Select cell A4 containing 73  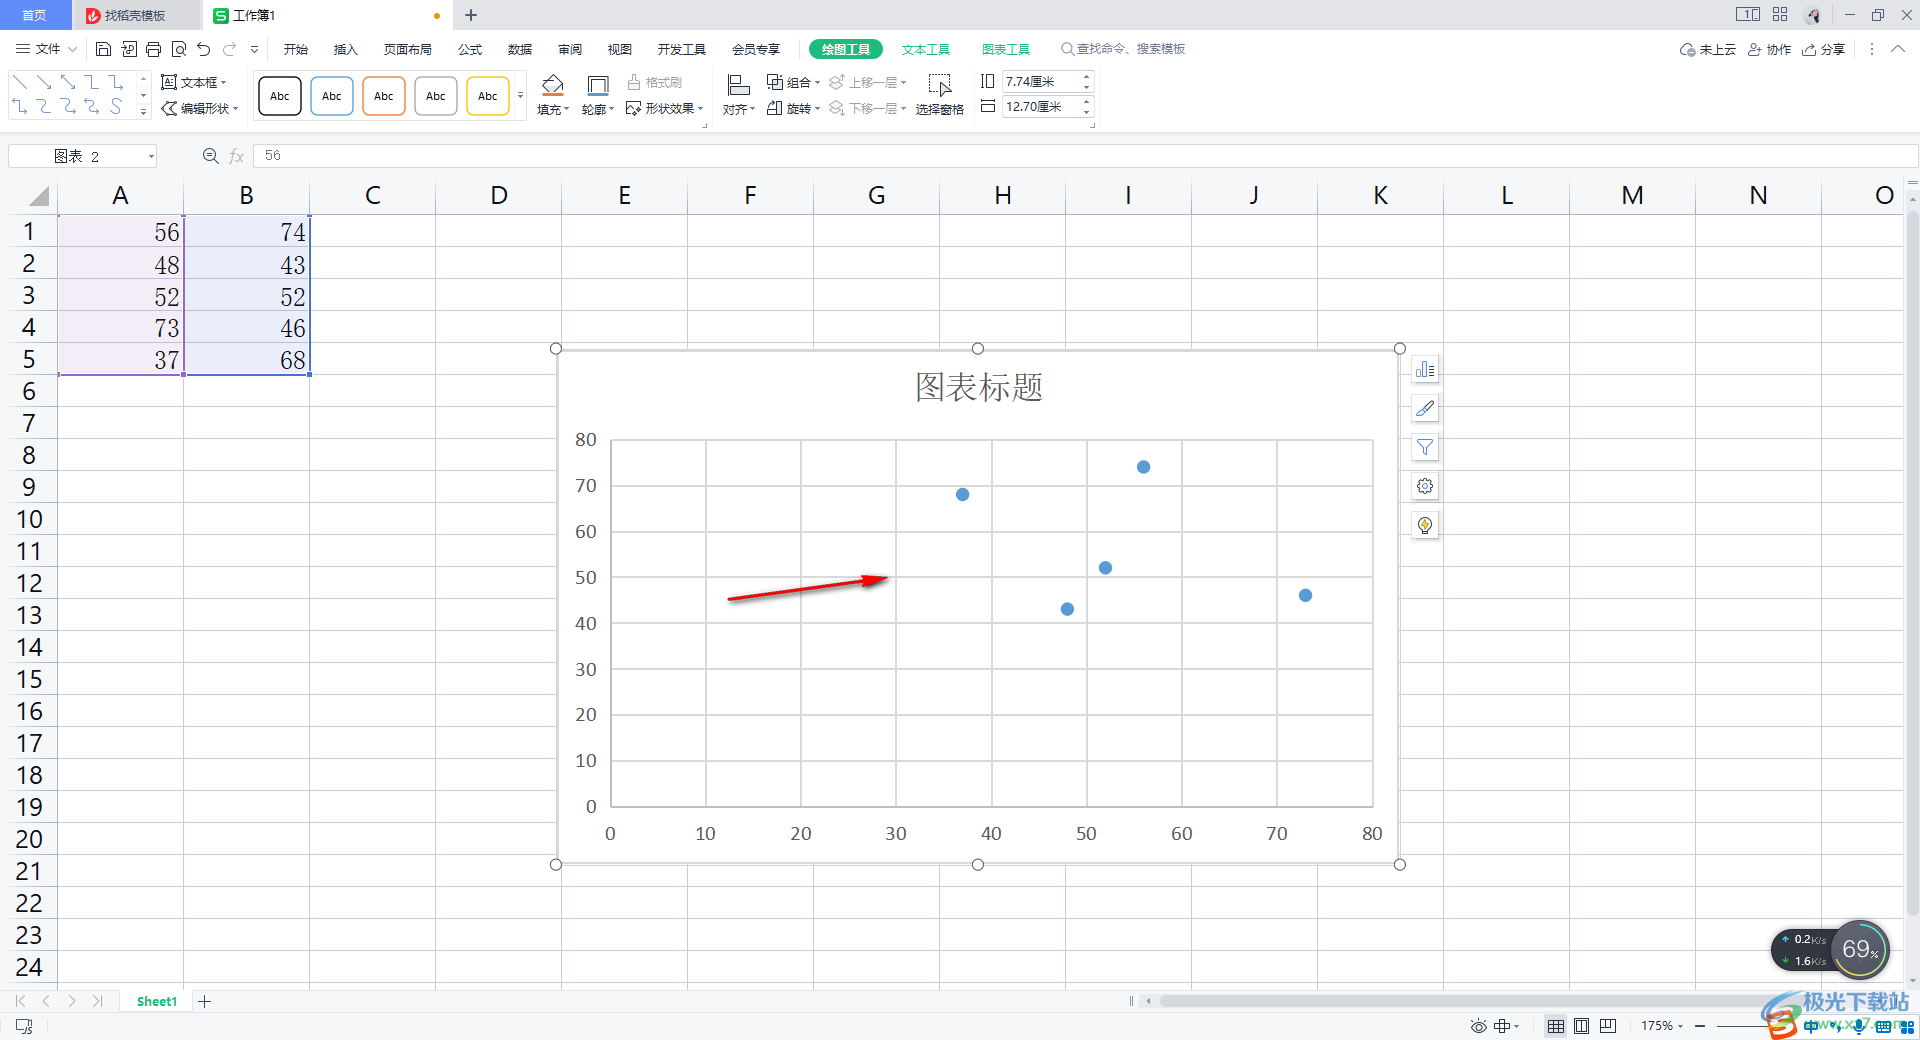(x=121, y=328)
